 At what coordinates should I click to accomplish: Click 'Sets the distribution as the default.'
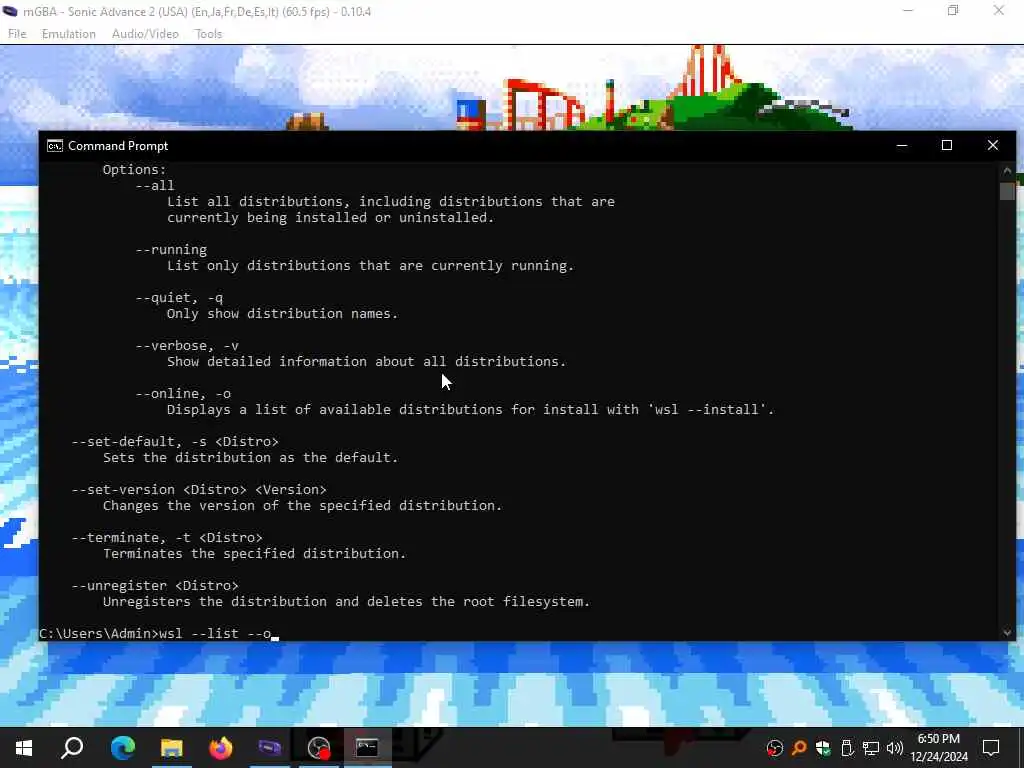tap(251, 458)
